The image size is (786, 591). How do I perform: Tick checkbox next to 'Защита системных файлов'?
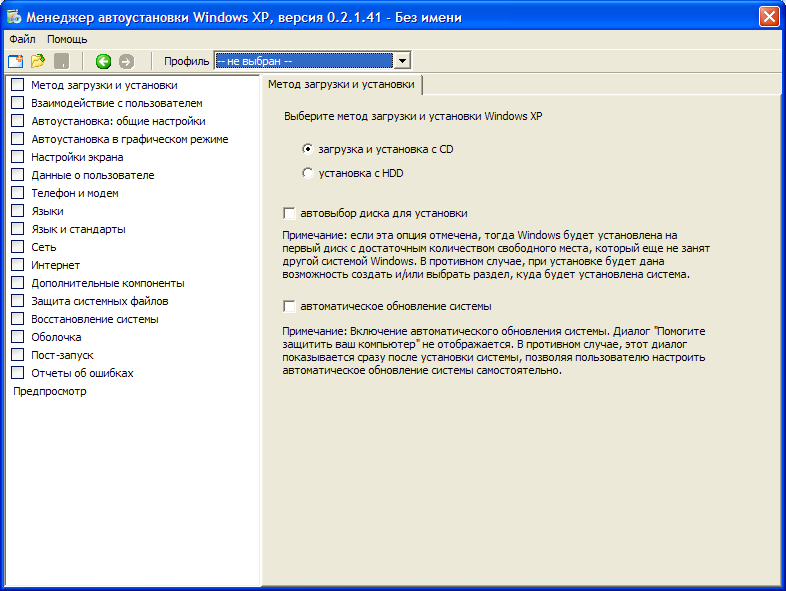coord(18,301)
